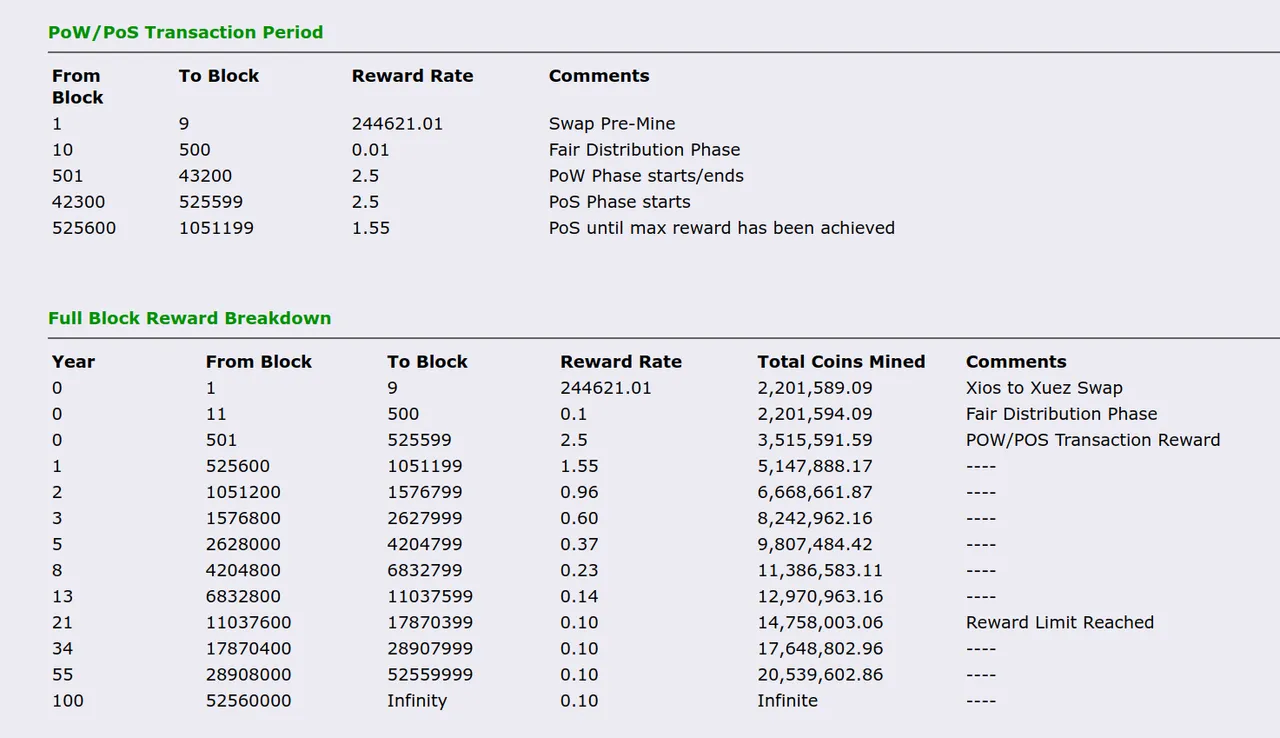Select the Year 100 row cell

pyautogui.click(x=68, y=700)
